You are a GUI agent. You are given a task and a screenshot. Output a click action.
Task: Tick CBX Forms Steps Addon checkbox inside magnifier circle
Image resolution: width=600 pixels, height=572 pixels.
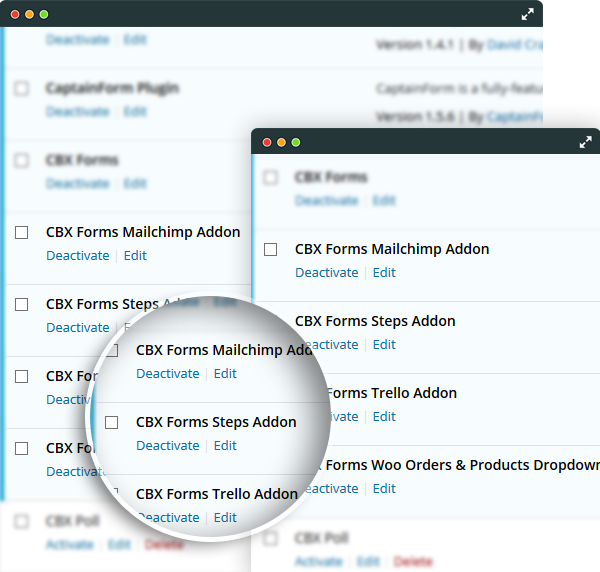(x=111, y=423)
